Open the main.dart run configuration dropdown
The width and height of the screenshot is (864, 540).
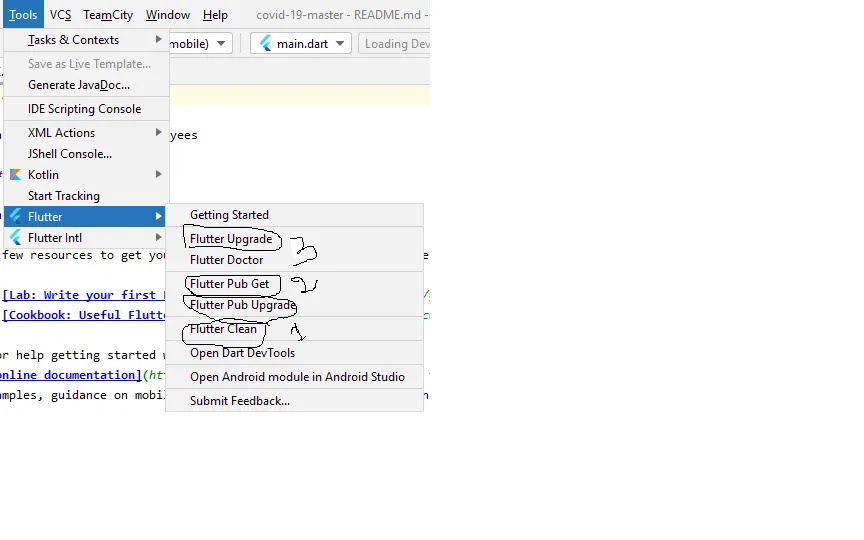coord(301,44)
